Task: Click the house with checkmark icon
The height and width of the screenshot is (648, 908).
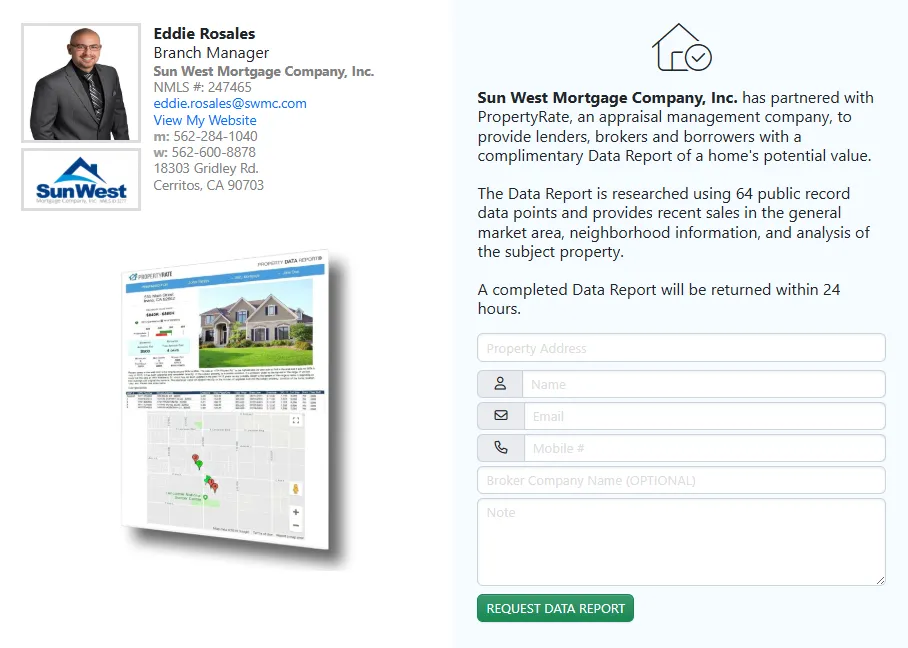Action: (682, 47)
